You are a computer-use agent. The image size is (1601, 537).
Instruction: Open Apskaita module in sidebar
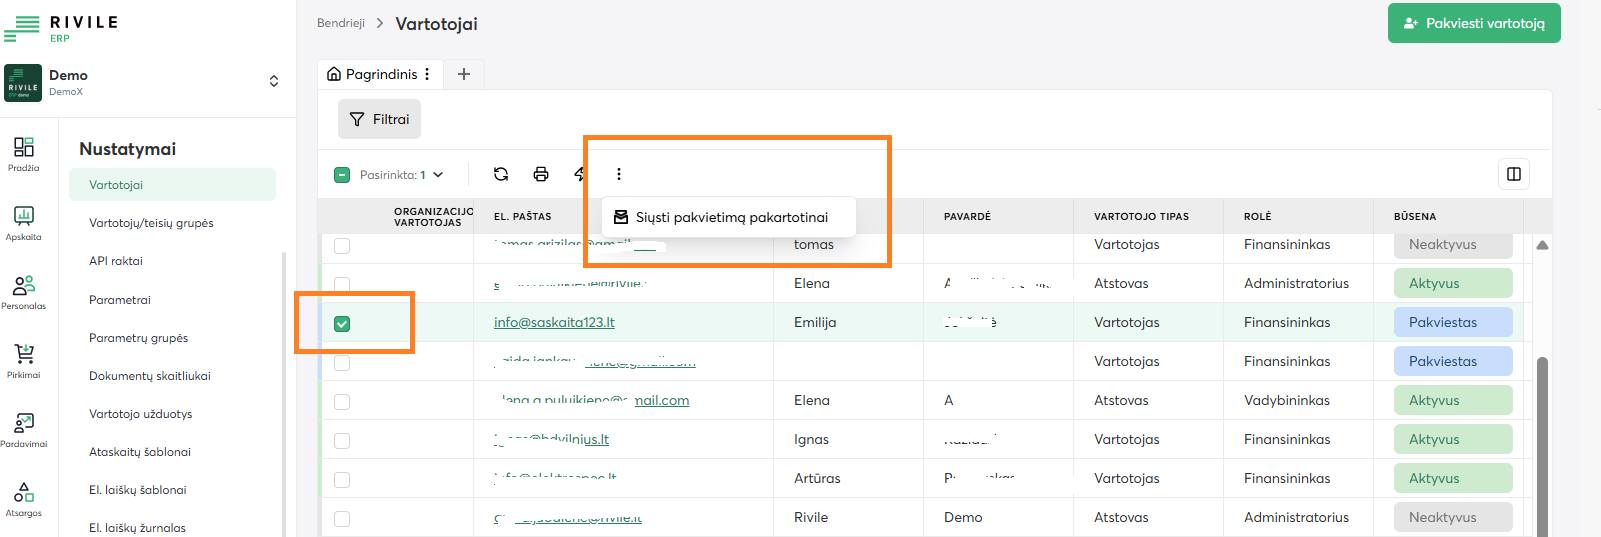[24, 223]
